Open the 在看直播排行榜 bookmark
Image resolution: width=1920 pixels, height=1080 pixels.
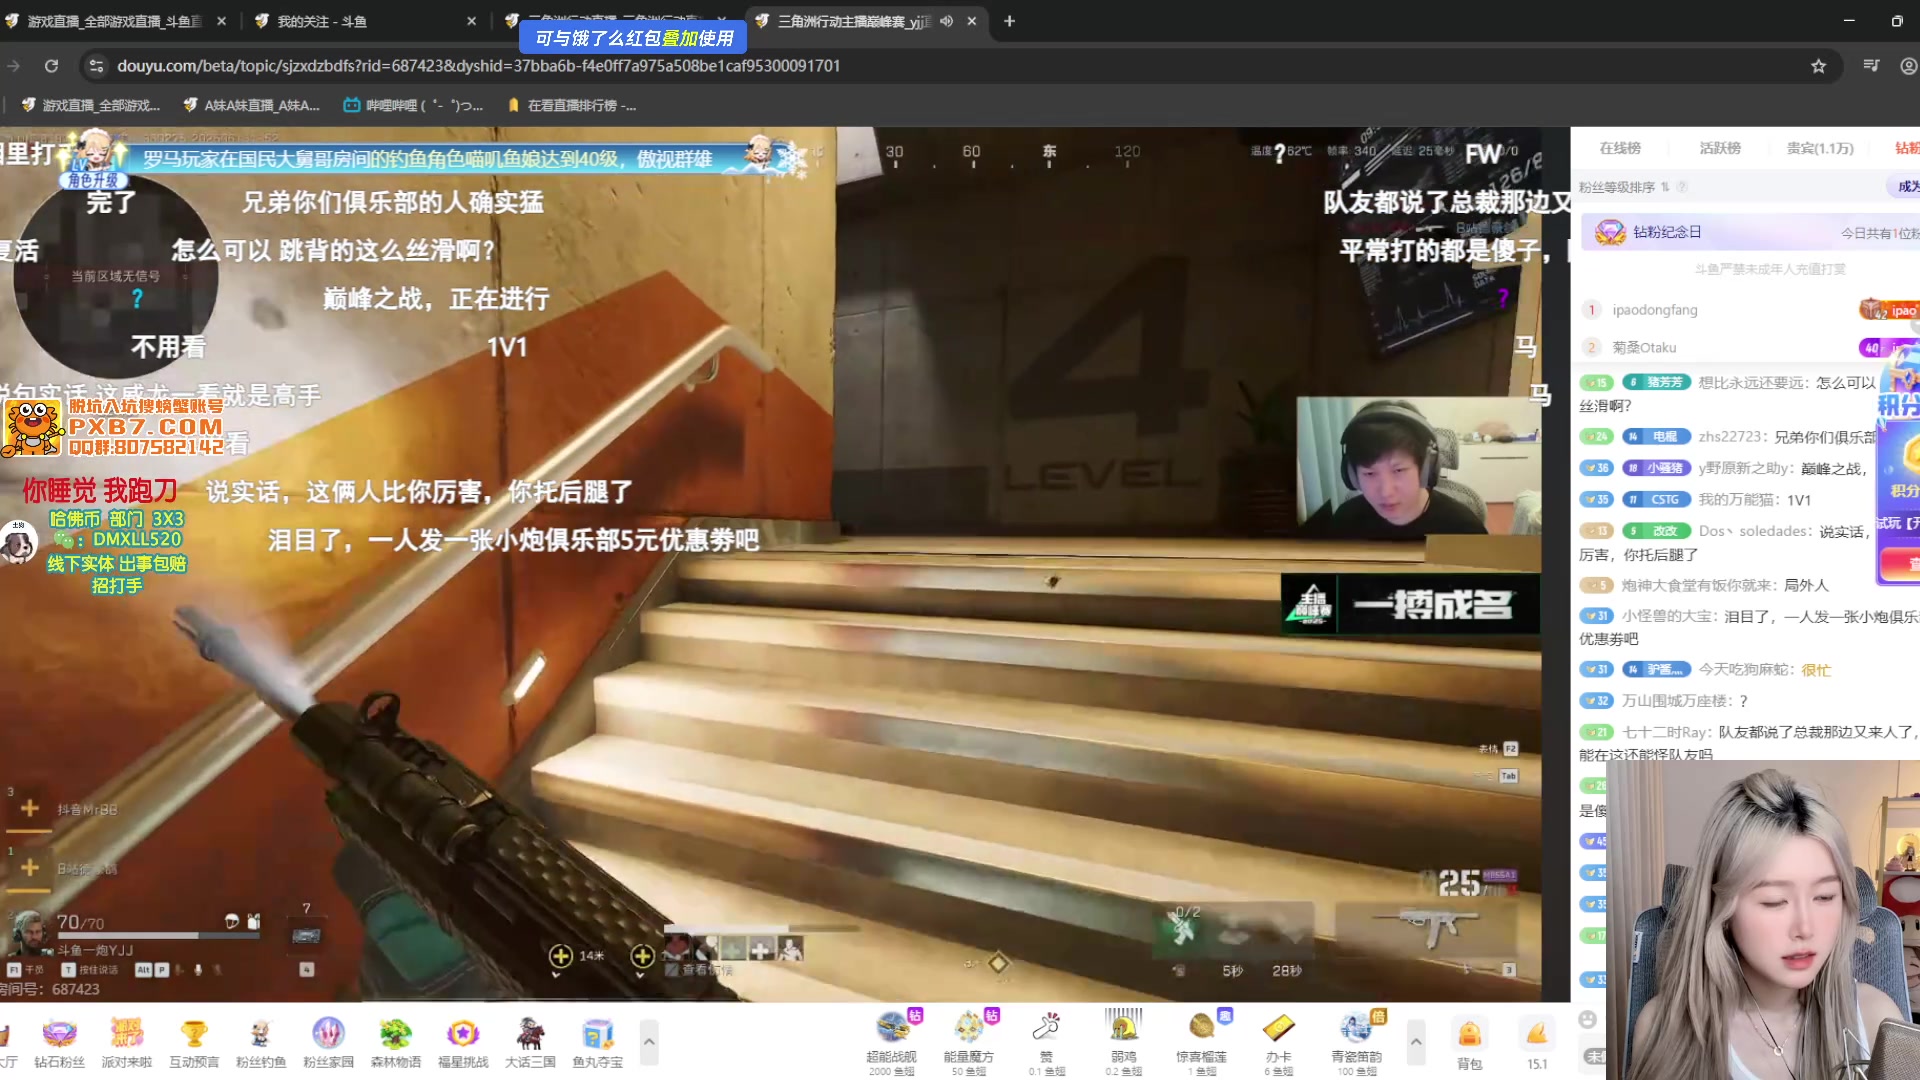(x=572, y=105)
